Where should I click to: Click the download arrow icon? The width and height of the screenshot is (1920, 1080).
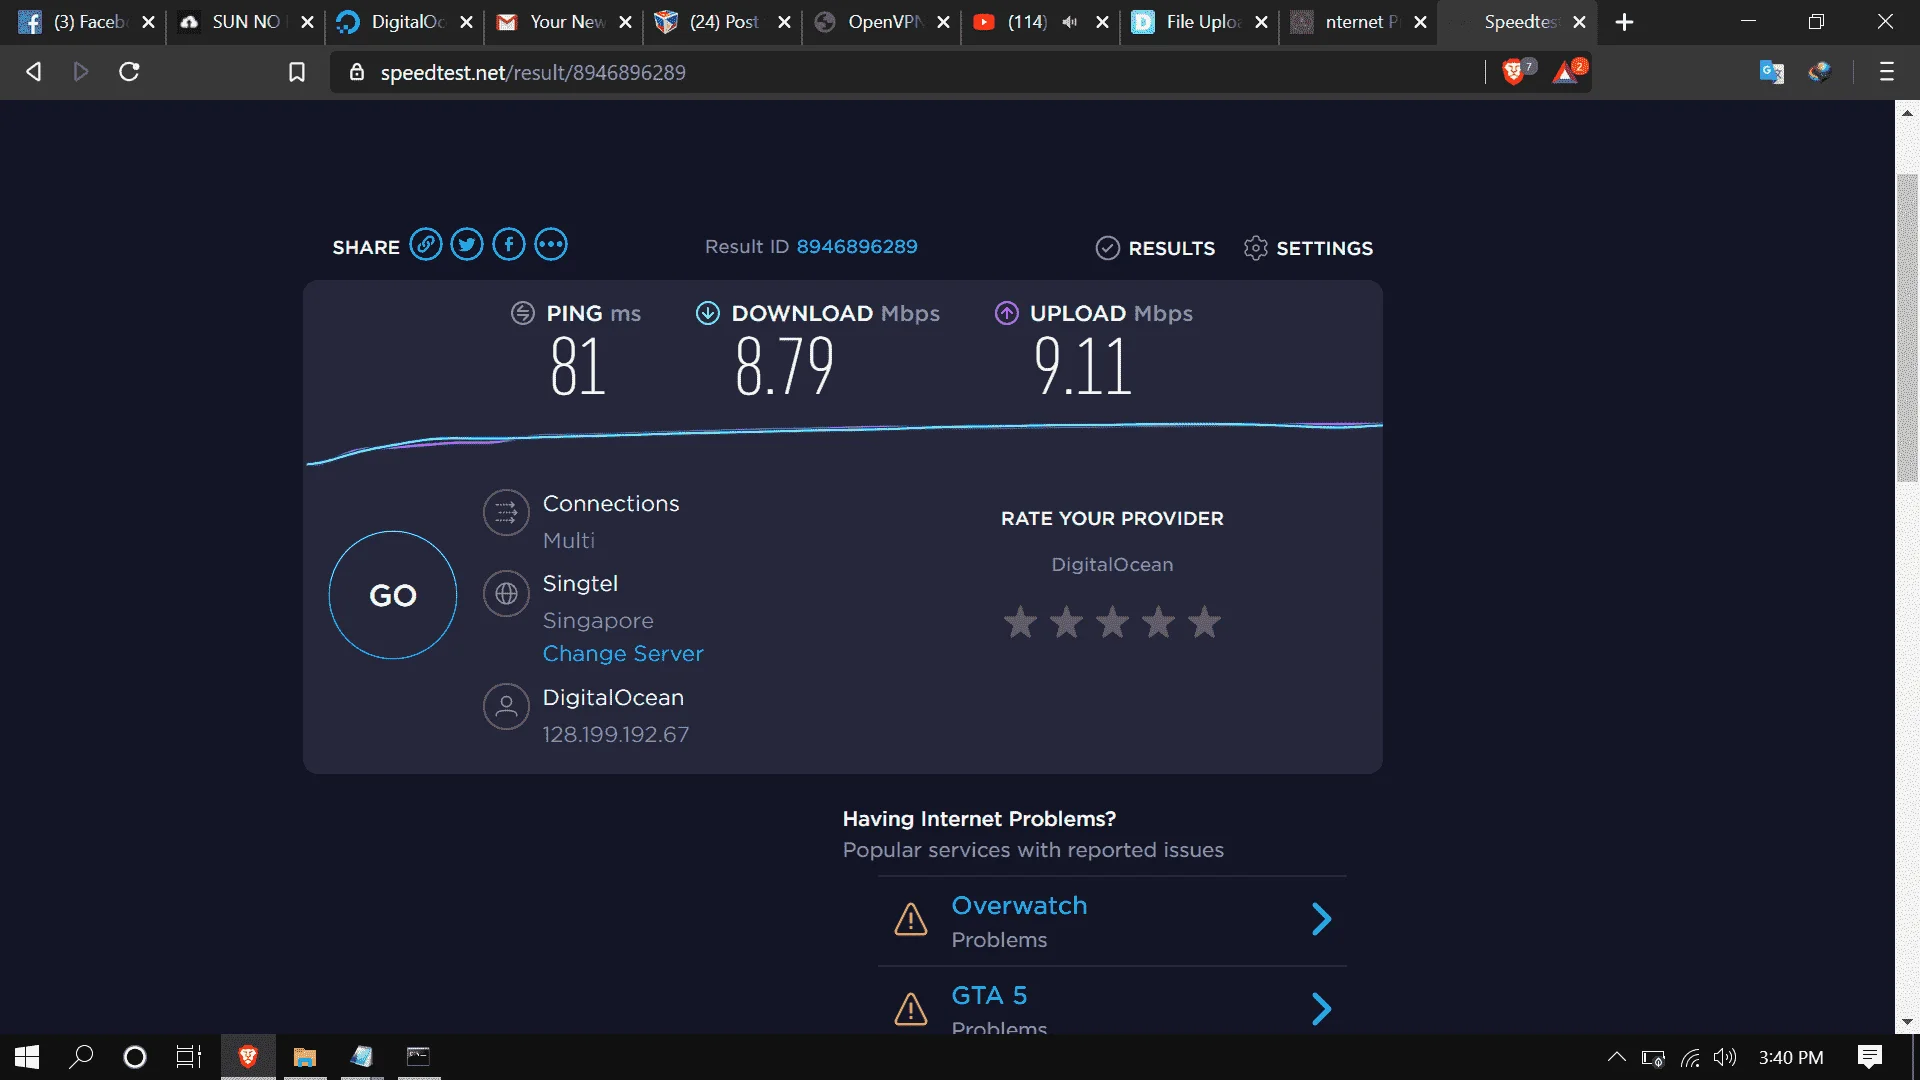point(708,313)
